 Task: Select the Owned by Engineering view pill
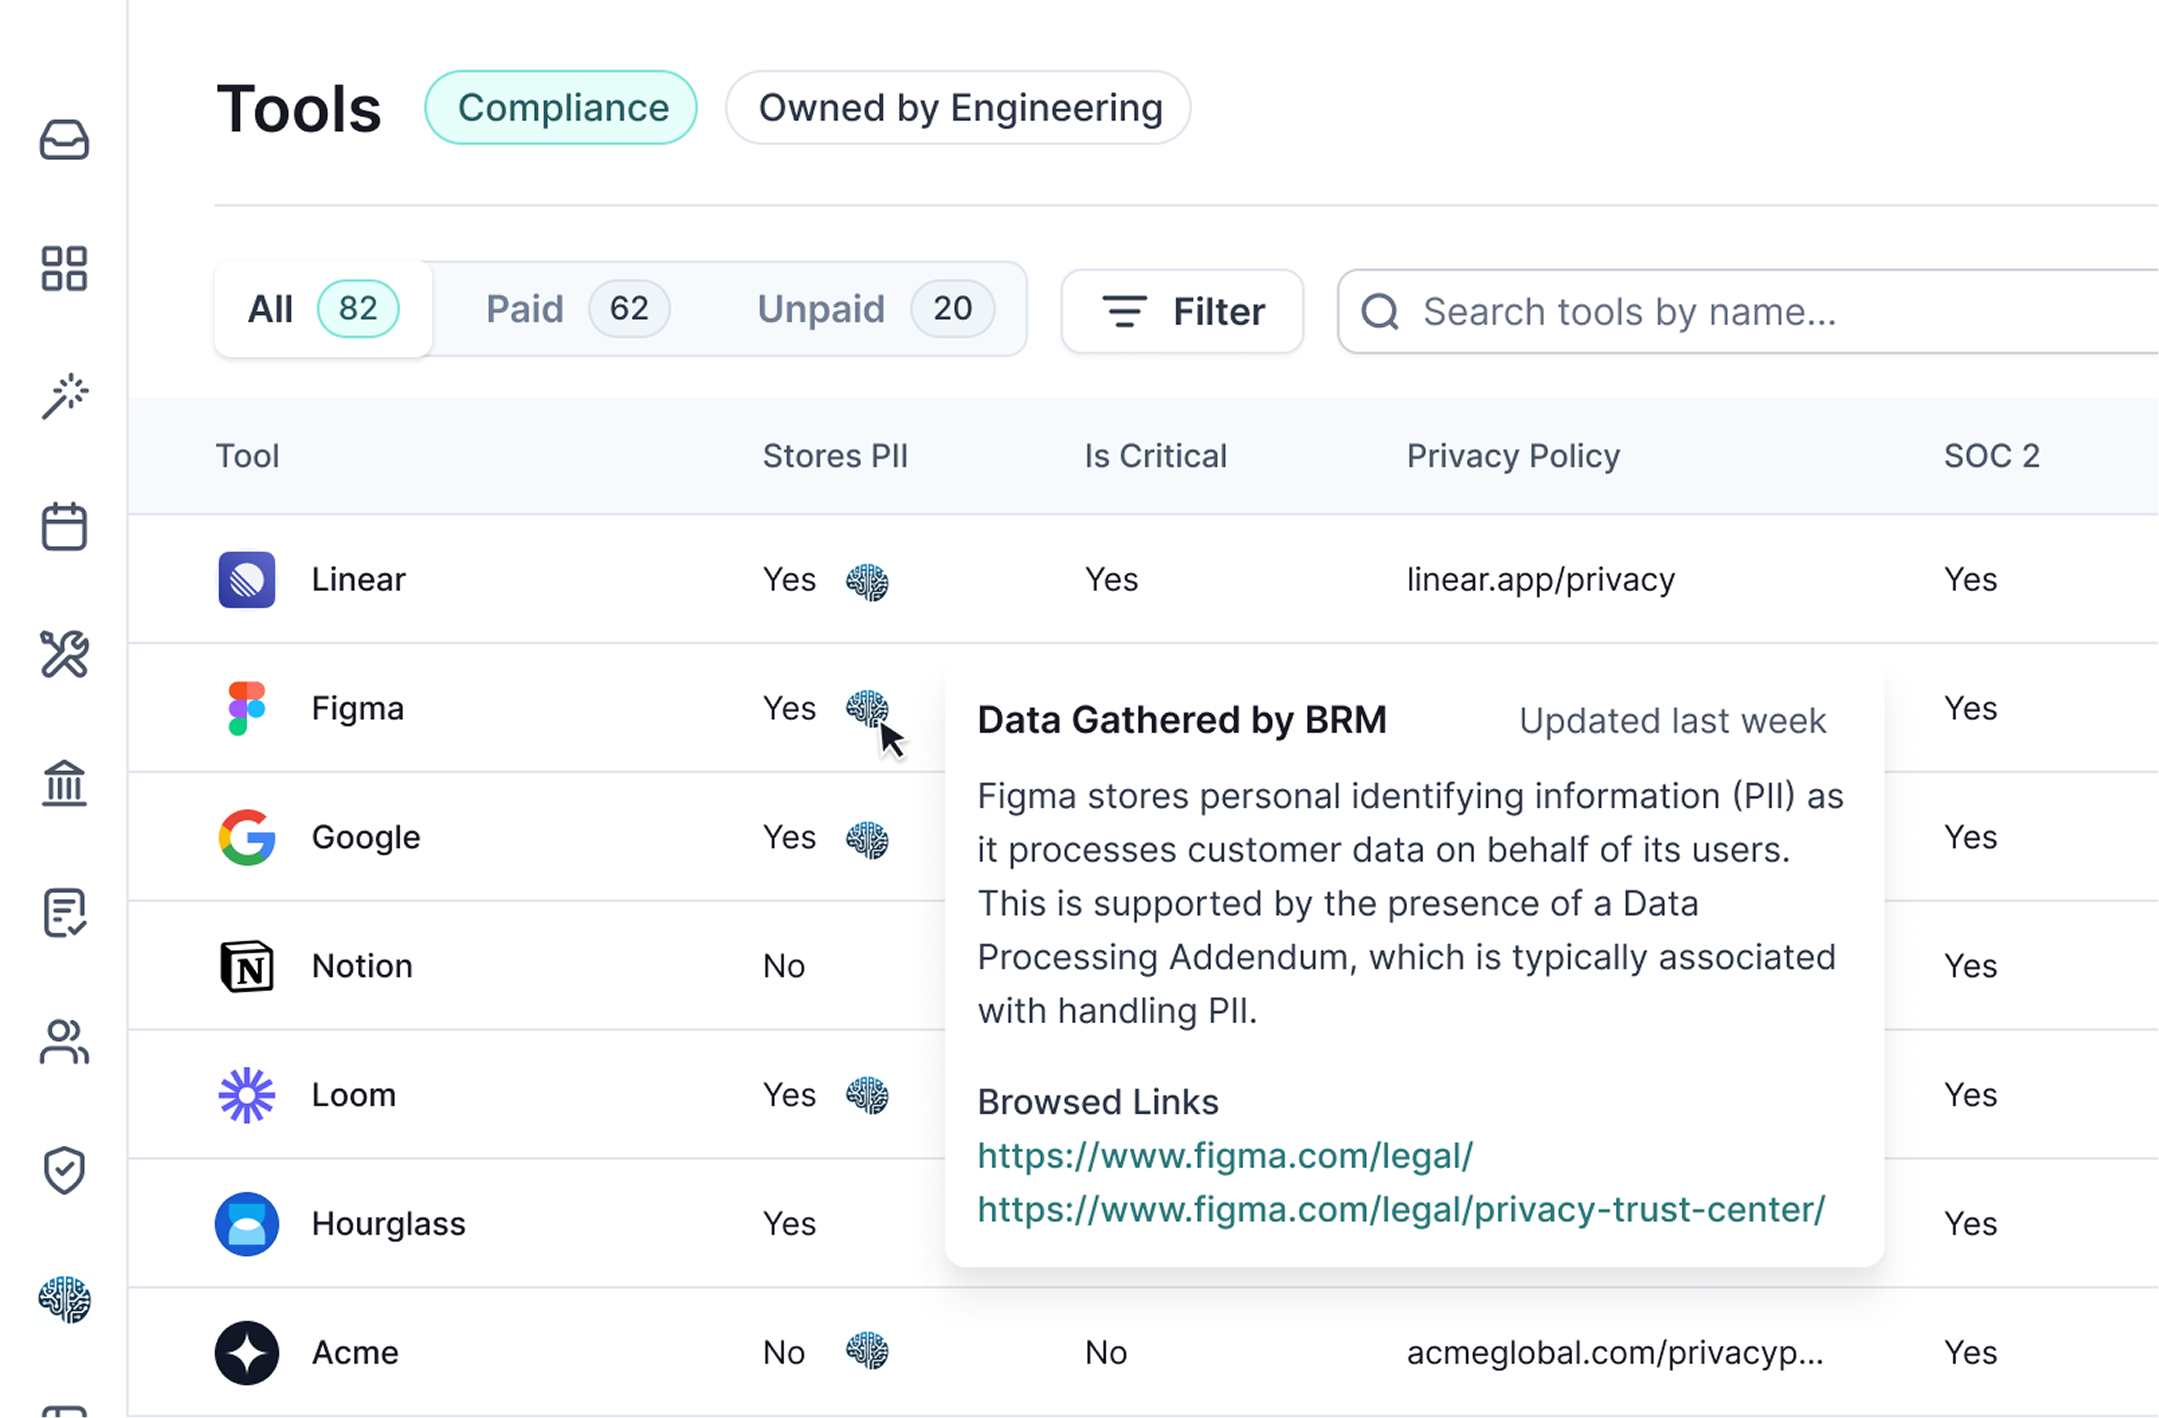point(958,108)
